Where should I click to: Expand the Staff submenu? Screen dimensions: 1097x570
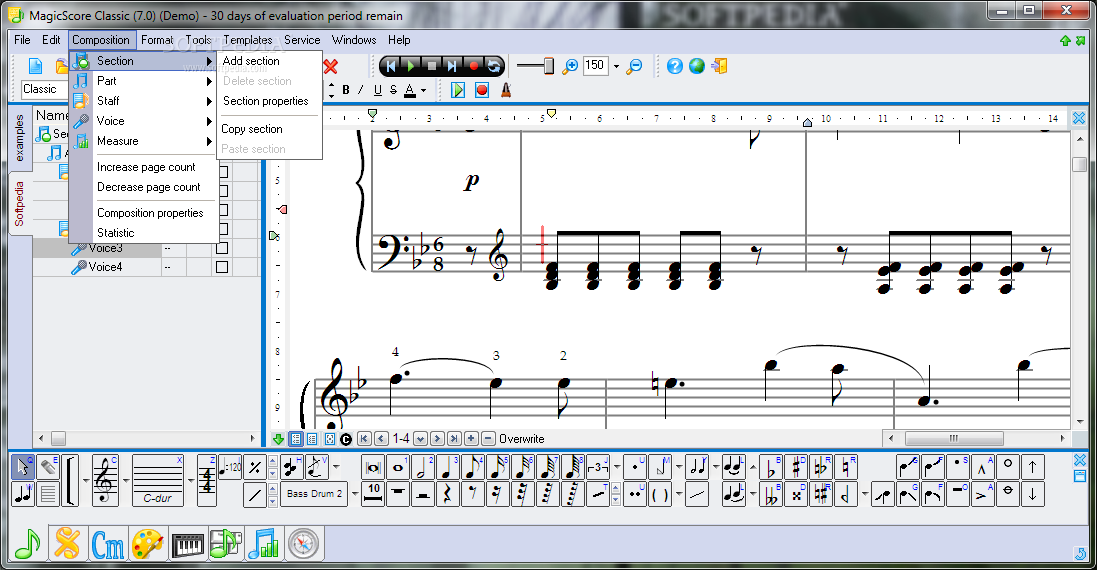[x=143, y=101]
